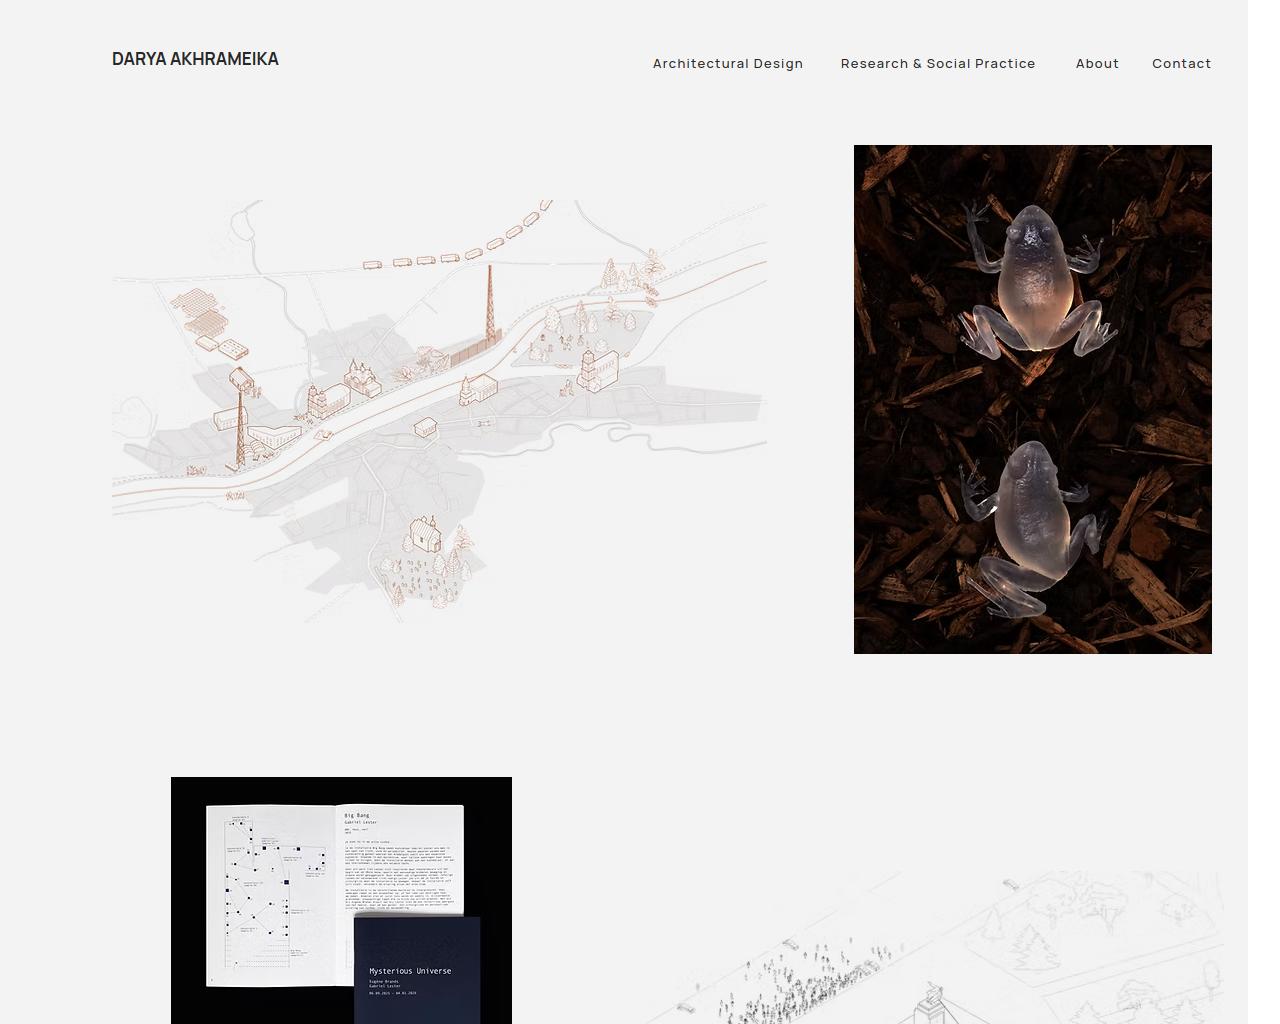Click the dark Mysterious Universe booklet cover
The width and height of the screenshot is (1280, 1024).
click(x=417, y=968)
